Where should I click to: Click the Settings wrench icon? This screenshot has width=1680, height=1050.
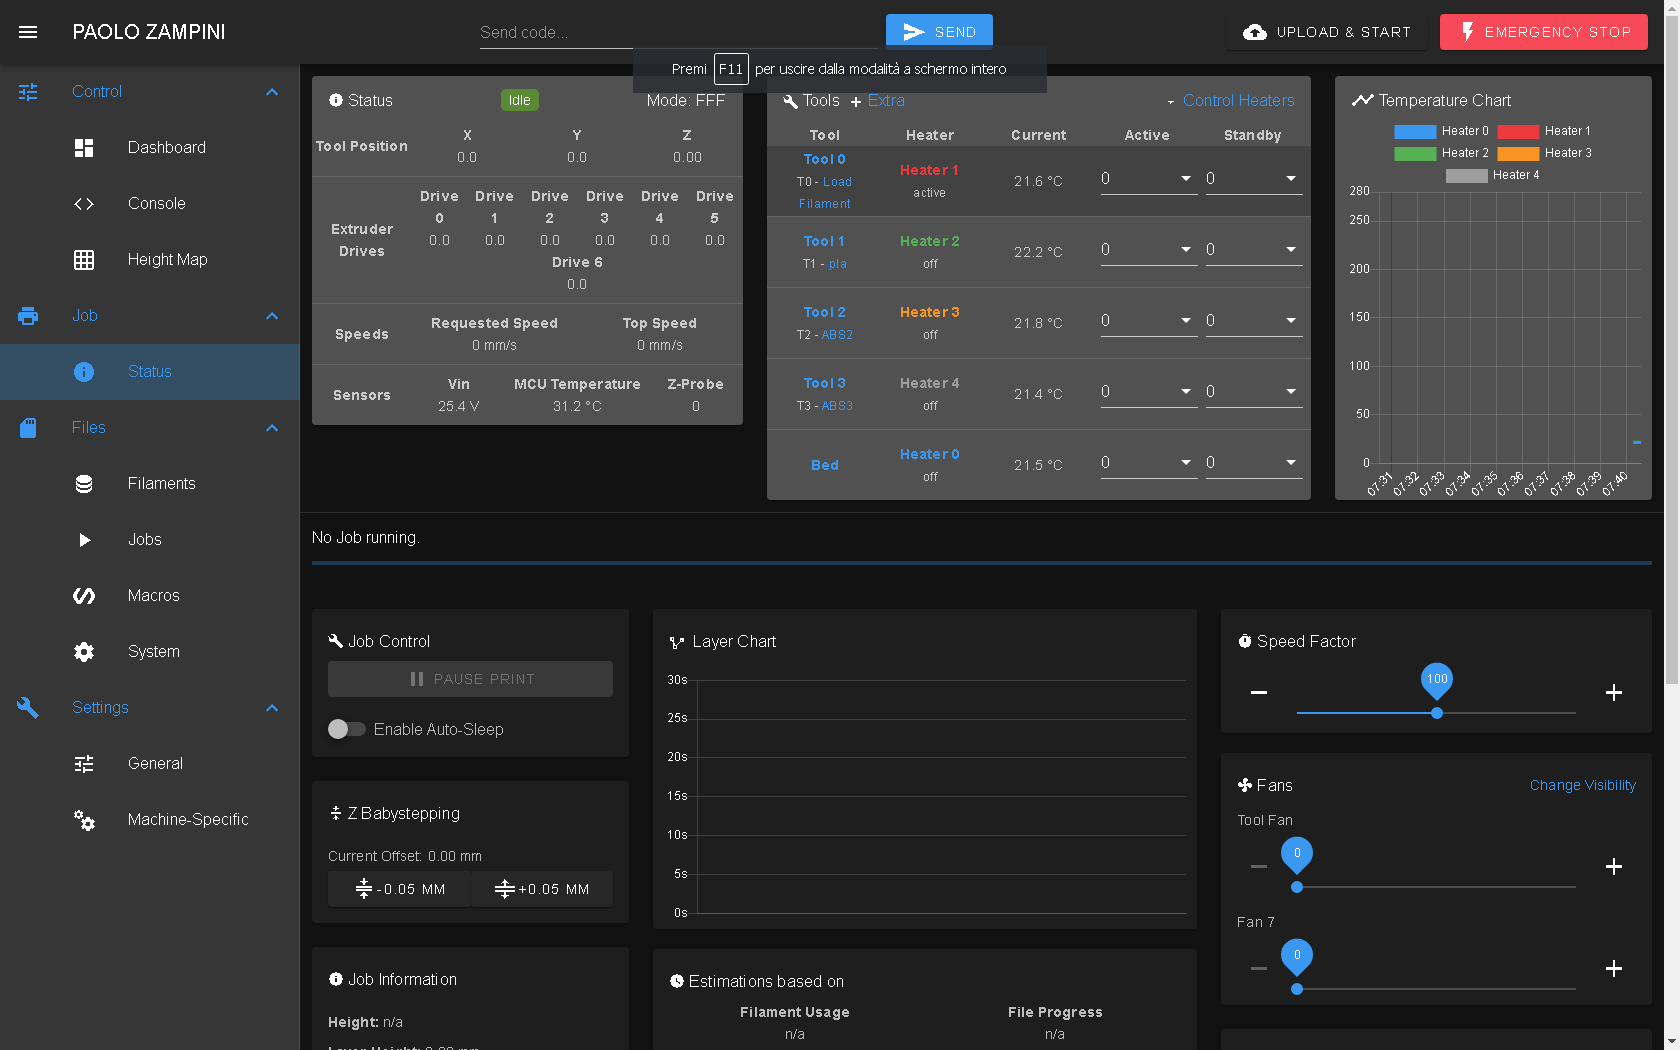[x=28, y=707]
